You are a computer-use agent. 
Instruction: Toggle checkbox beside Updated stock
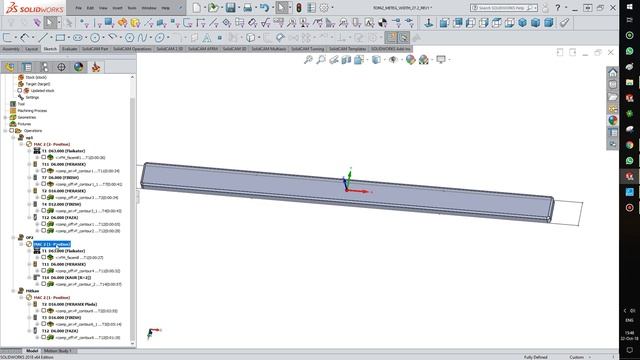click(20, 91)
